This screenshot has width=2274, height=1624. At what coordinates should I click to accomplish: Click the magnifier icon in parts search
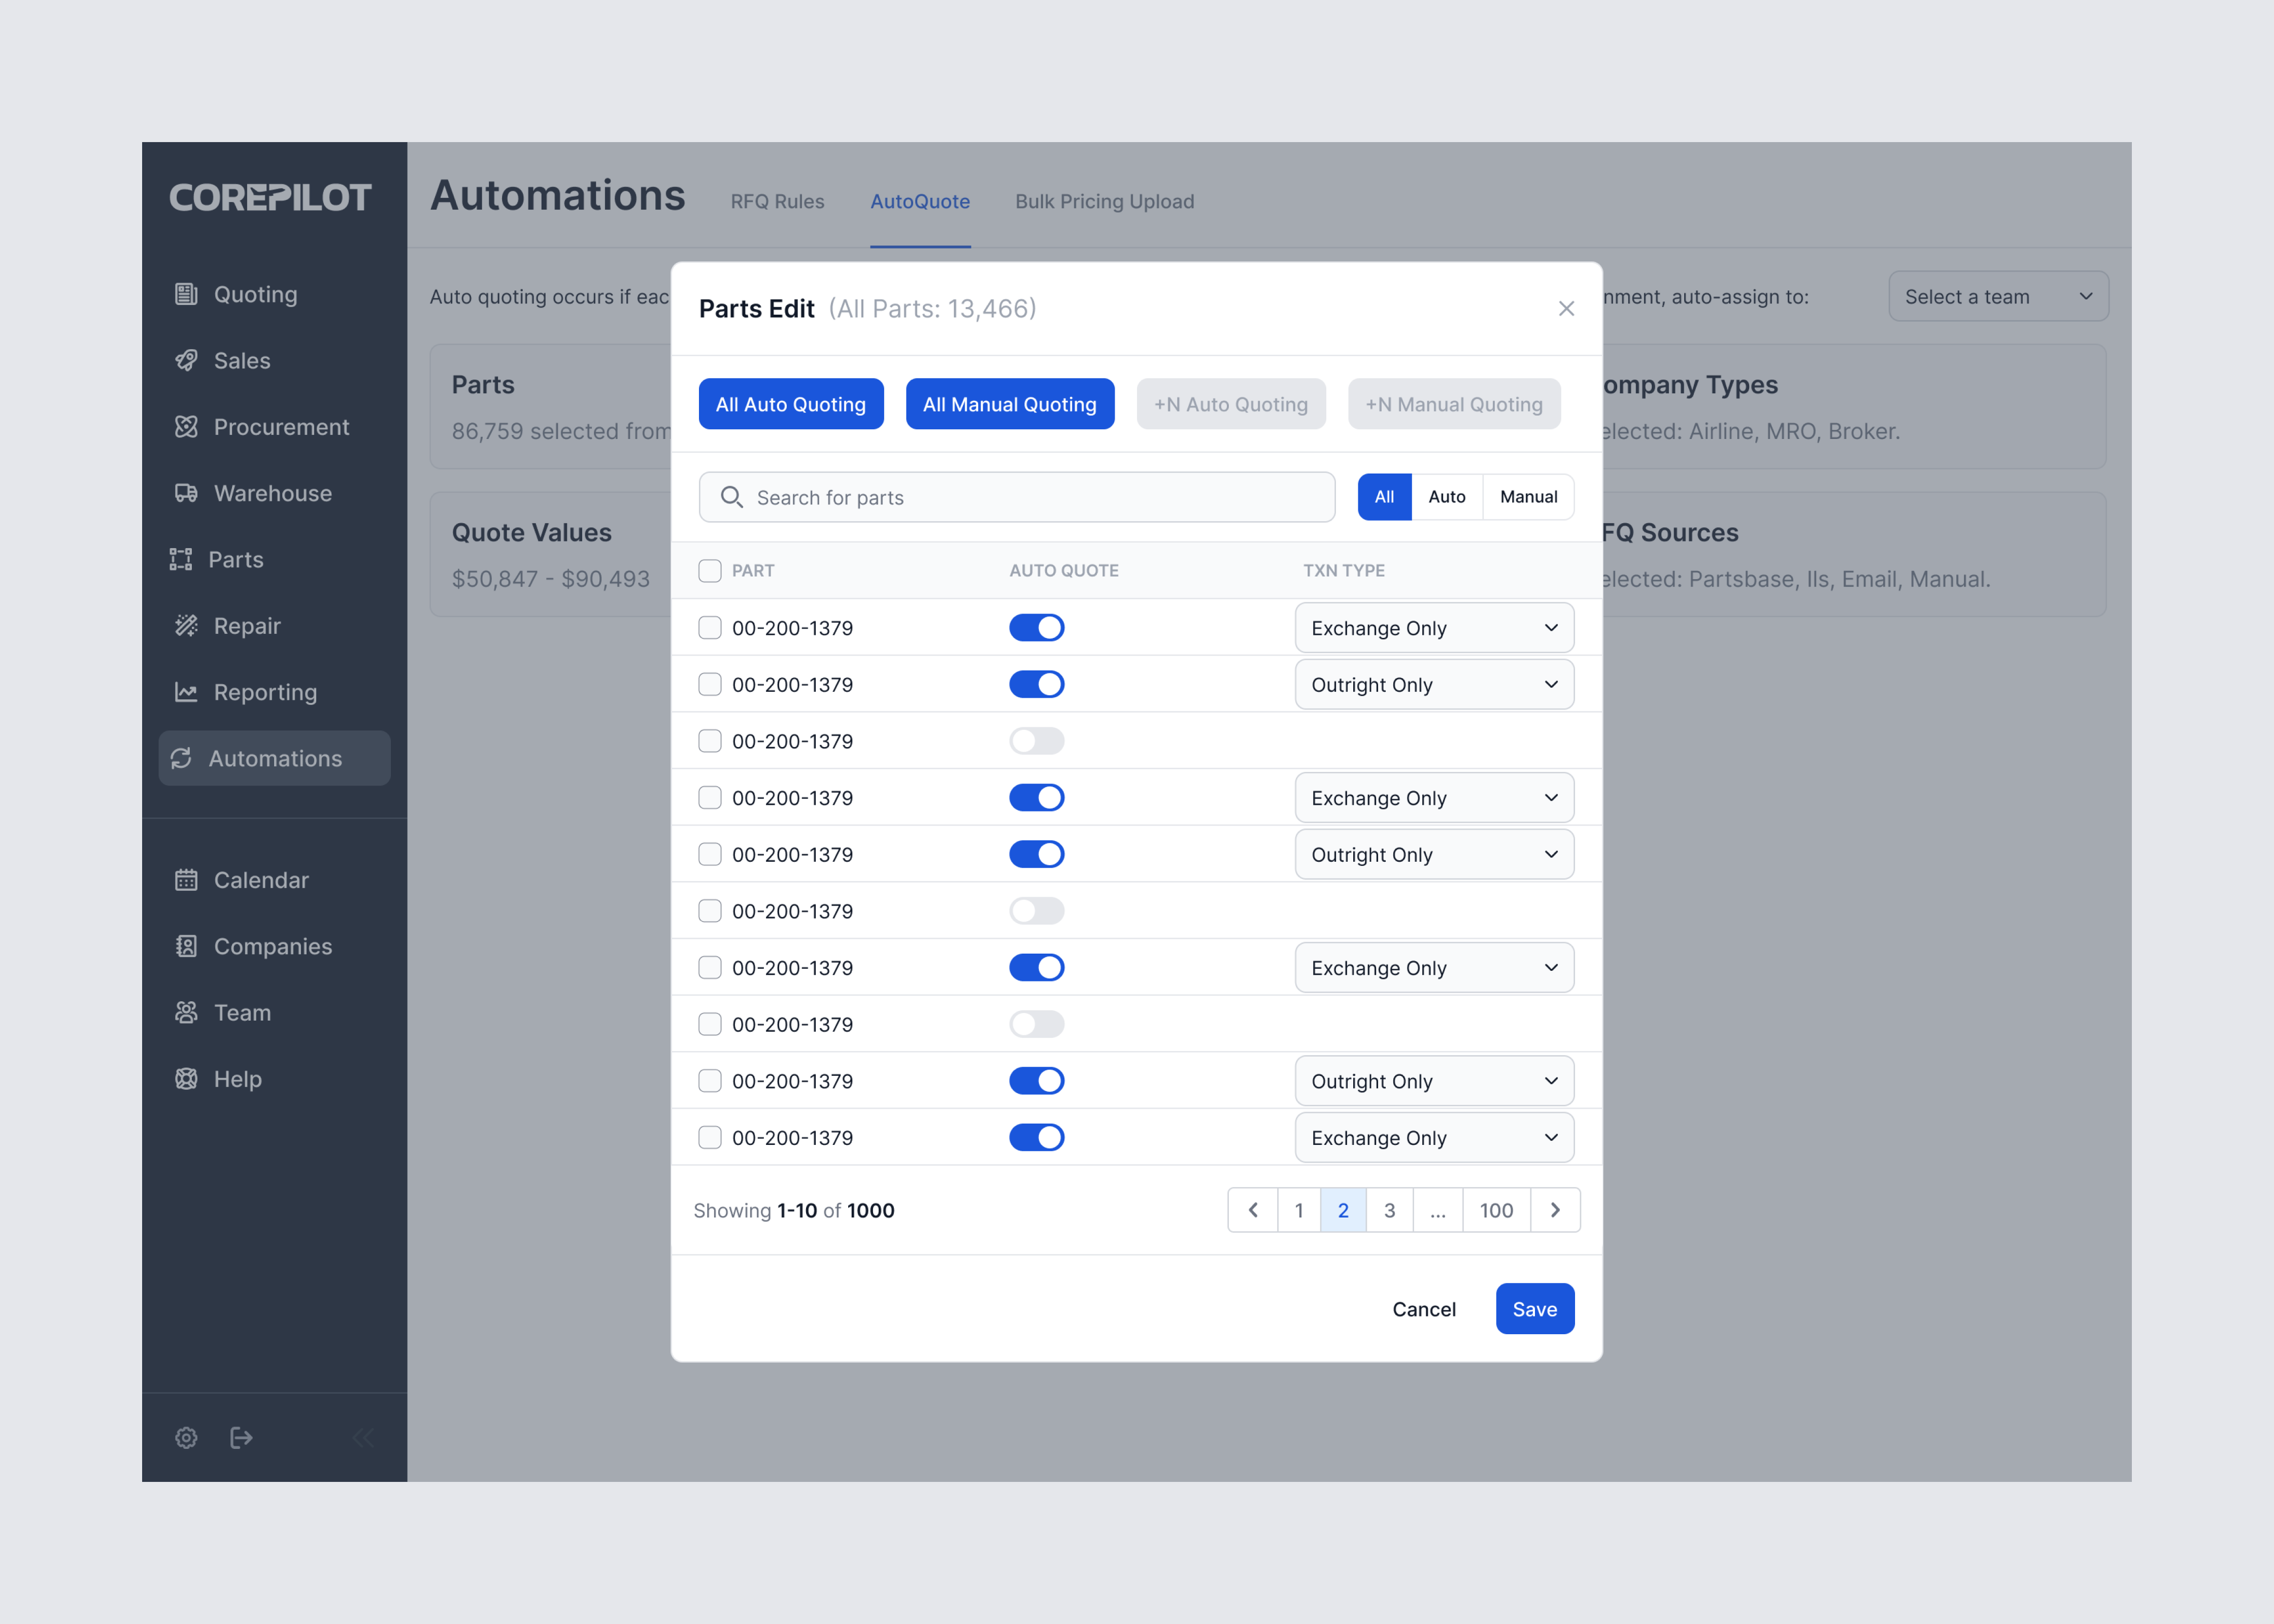(x=732, y=497)
